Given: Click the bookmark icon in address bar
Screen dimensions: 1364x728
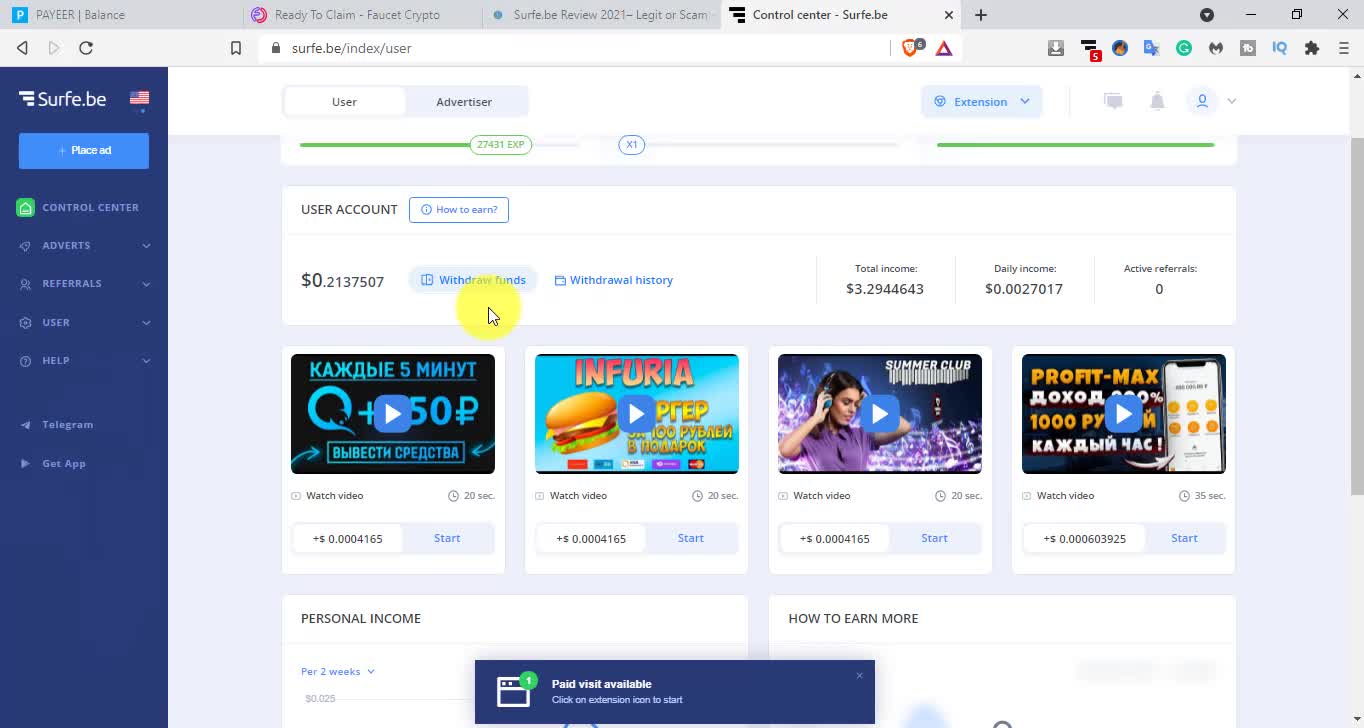Looking at the screenshot, I should pyautogui.click(x=236, y=48).
